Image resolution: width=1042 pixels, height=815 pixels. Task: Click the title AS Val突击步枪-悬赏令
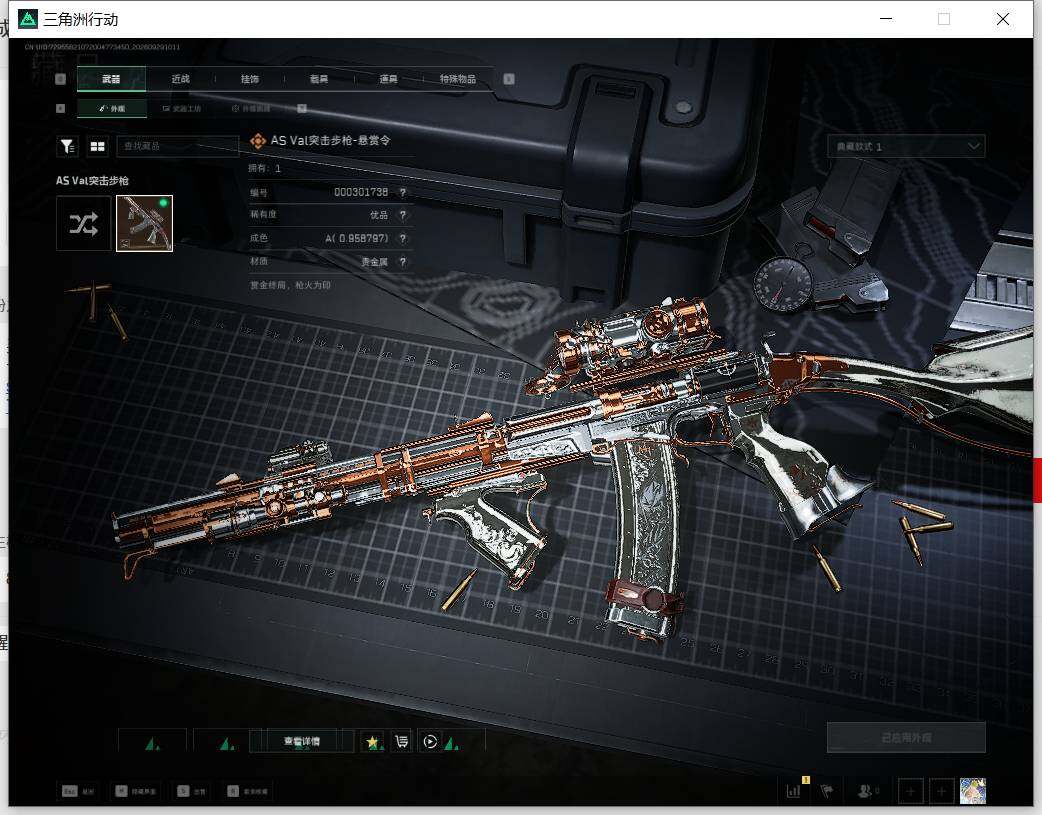coord(330,140)
